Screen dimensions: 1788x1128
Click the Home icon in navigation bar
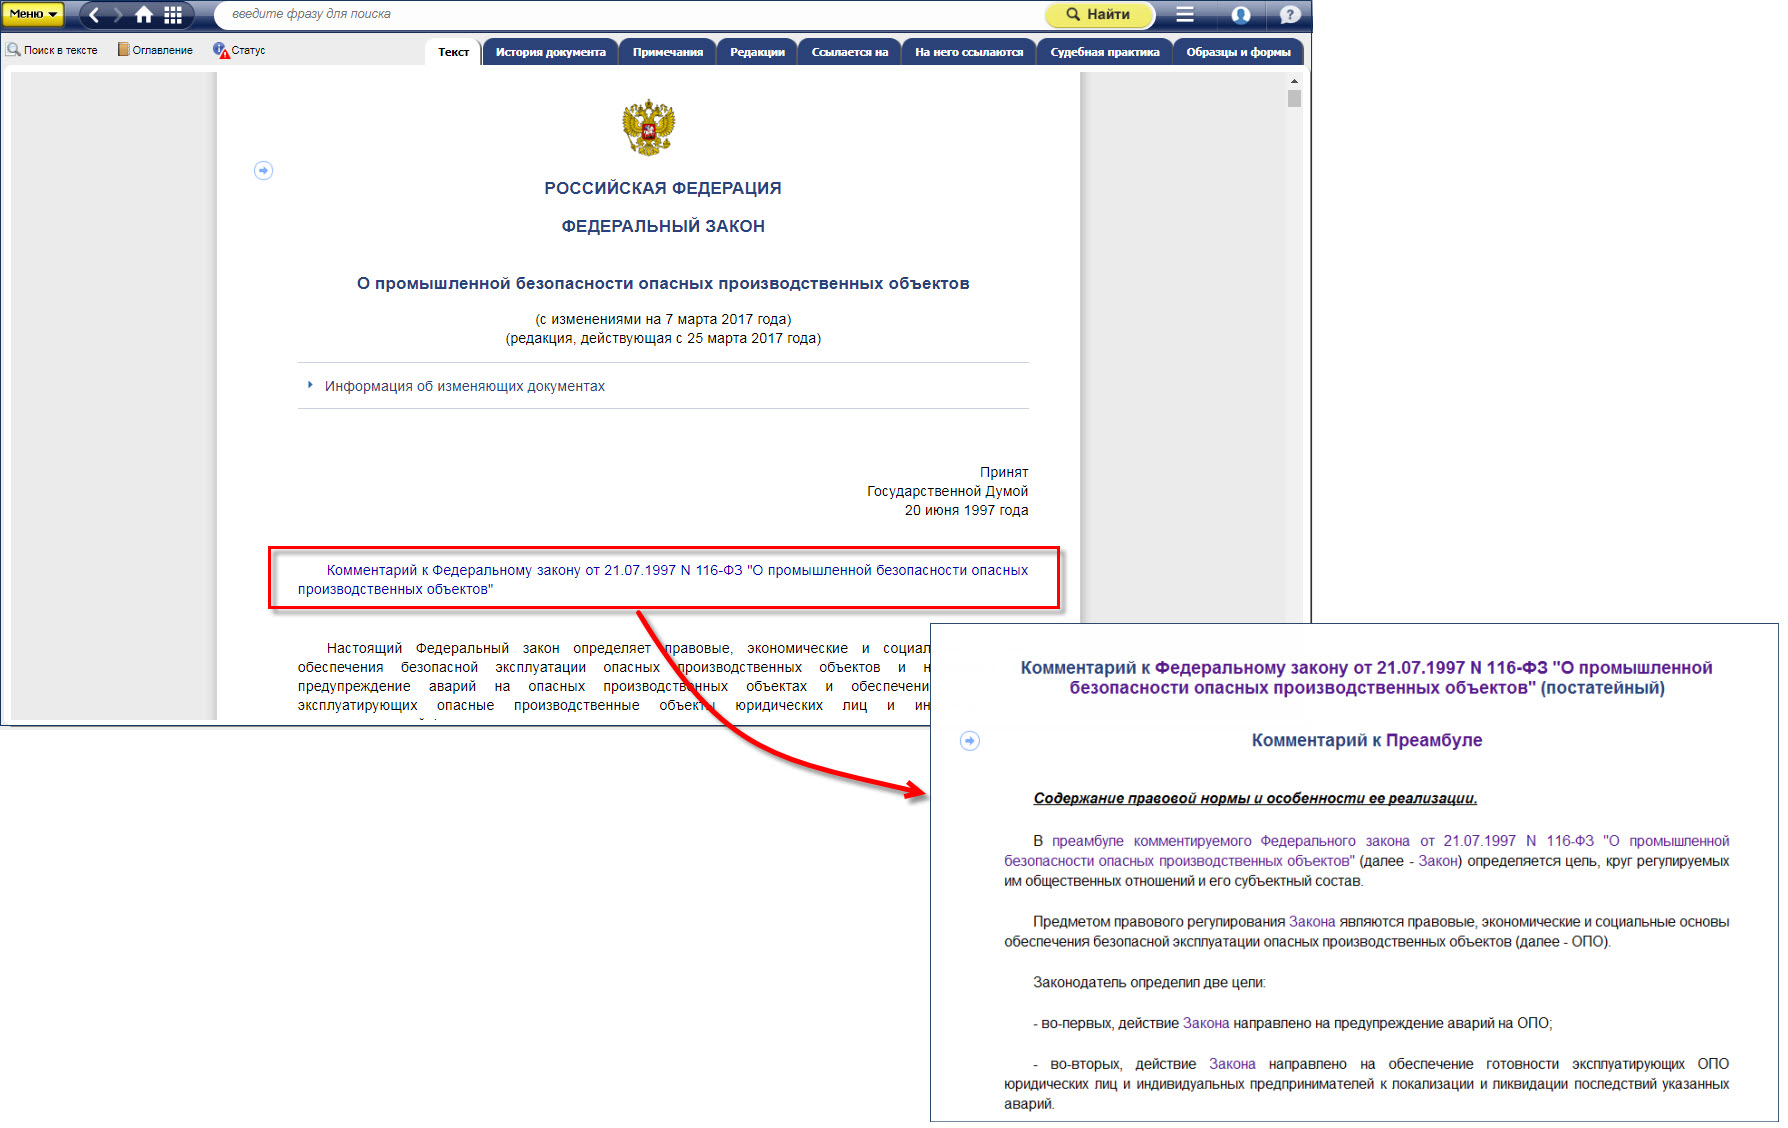144,15
